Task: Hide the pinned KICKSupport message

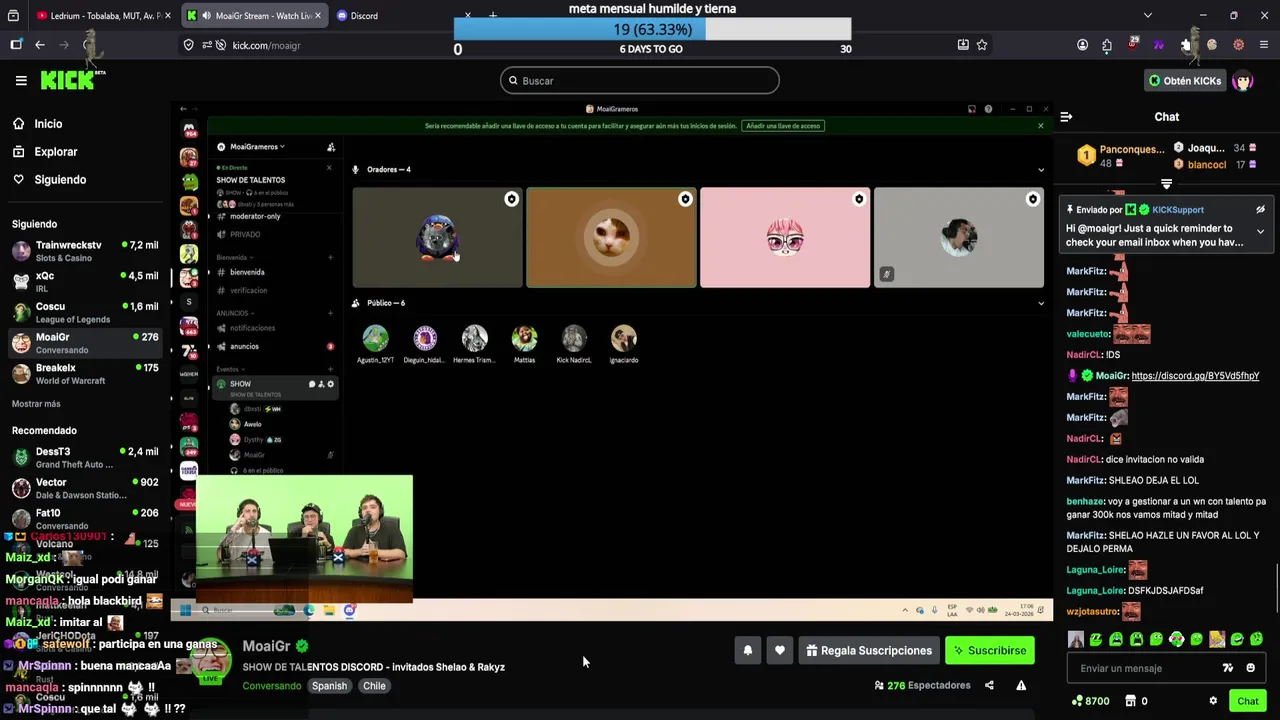Action: click(x=1260, y=210)
